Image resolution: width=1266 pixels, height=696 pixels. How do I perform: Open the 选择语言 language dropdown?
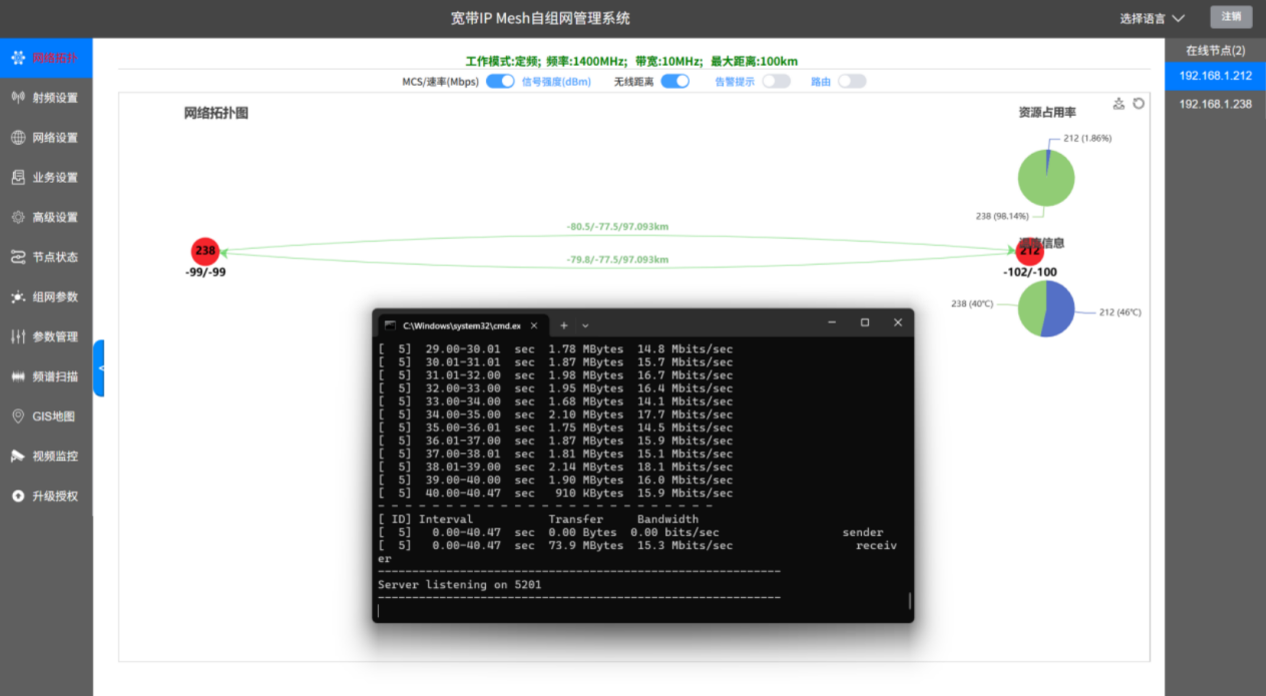tap(1152, 18)
